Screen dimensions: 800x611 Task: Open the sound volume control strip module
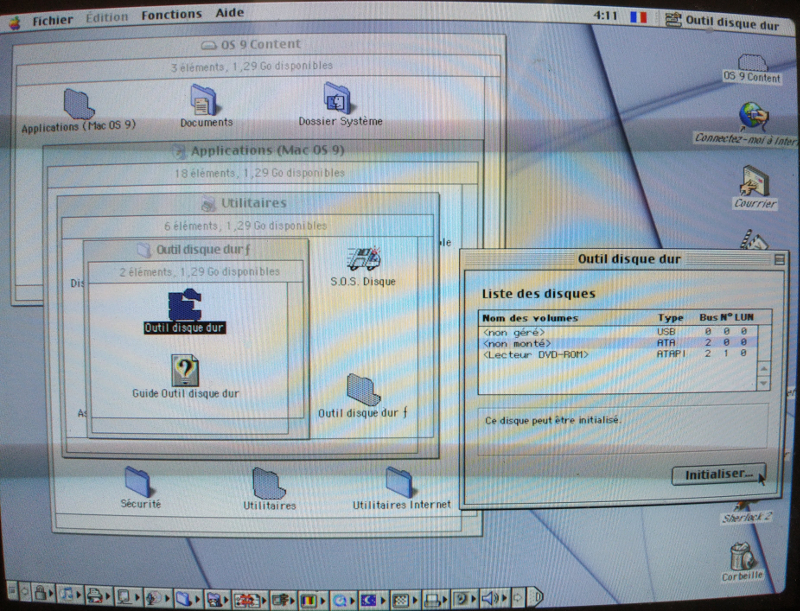click(490, 598)
